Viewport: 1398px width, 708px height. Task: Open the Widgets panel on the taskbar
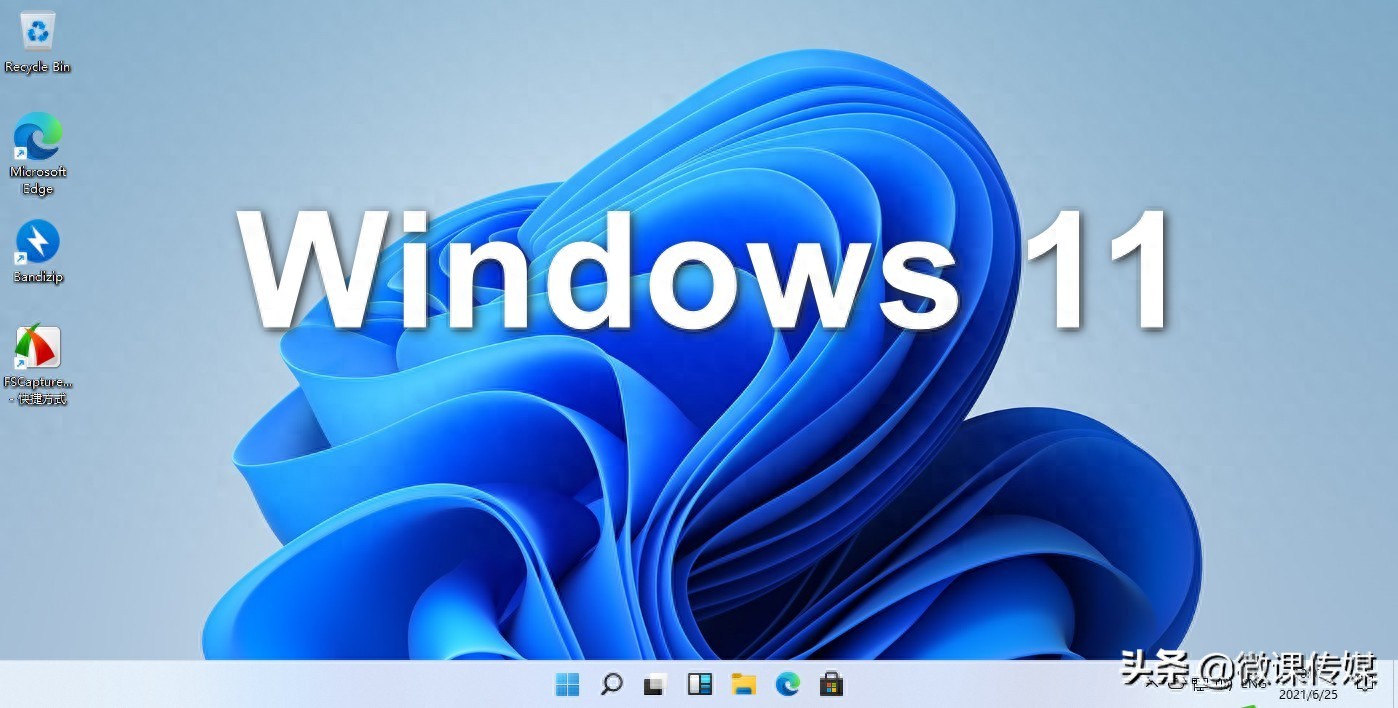699,685
